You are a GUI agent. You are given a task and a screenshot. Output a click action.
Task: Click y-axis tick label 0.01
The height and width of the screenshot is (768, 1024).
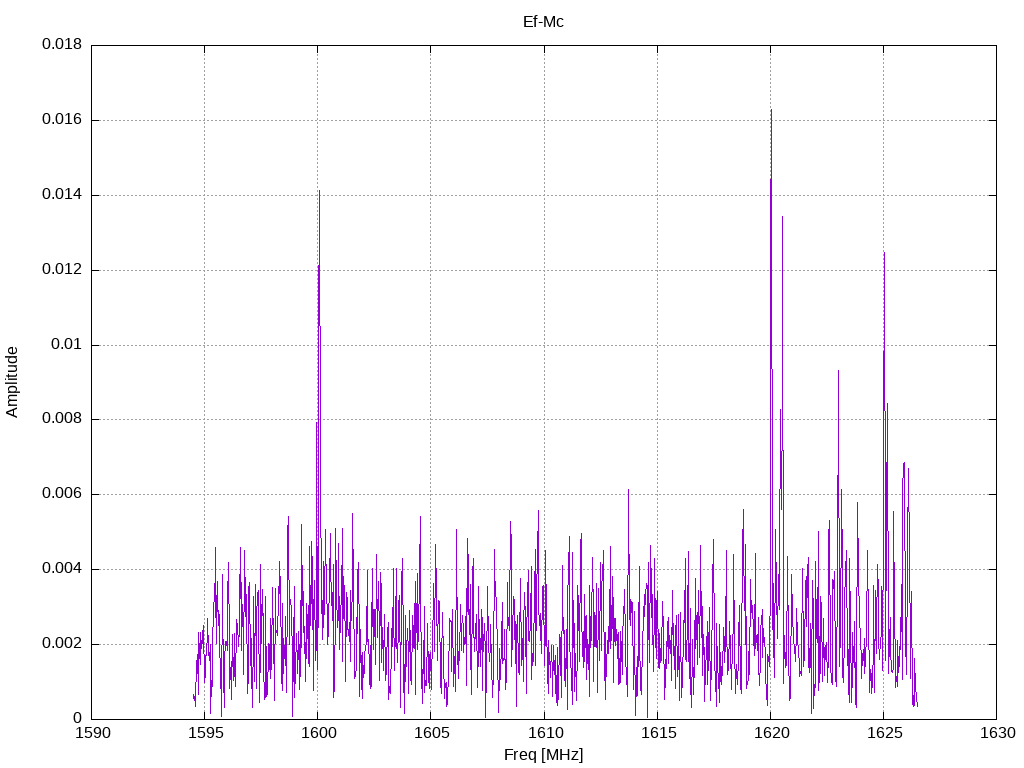(67, 344)
